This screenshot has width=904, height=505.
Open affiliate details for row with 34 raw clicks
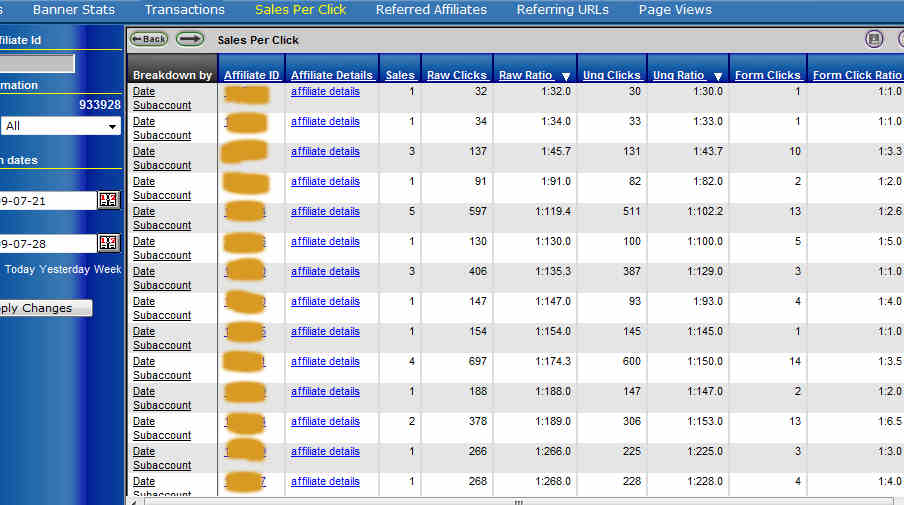click(x=325, y=121)
